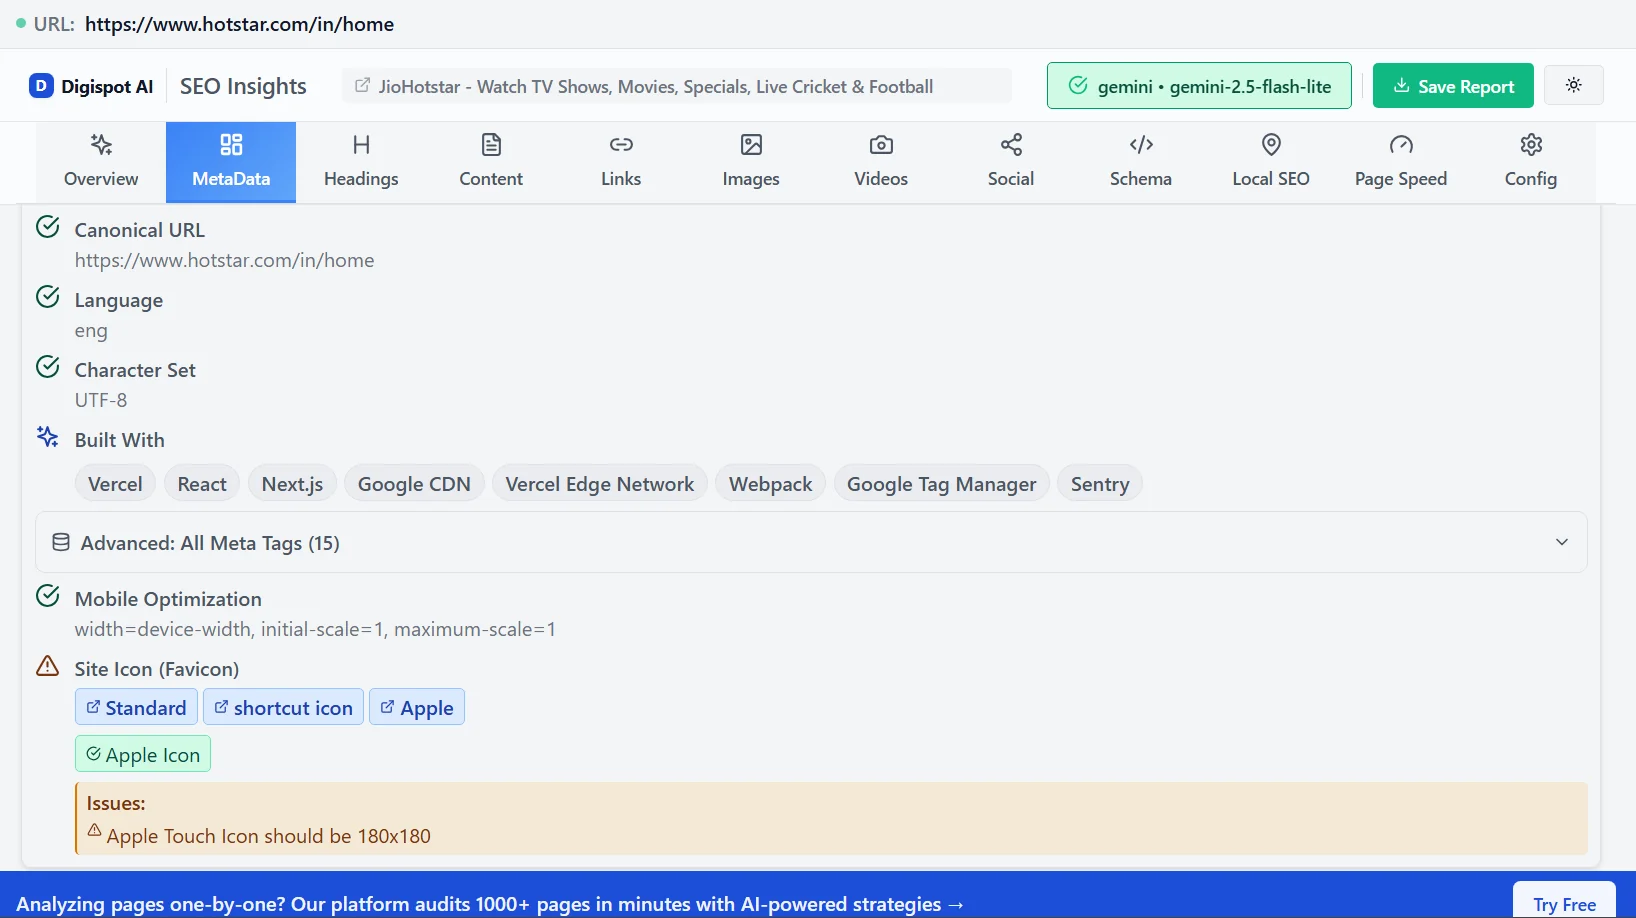Image resolution: width=1636 pixels, height=918 pixels.
Task: Click the Next.js technology chip
Action: [x=292, y=483]
